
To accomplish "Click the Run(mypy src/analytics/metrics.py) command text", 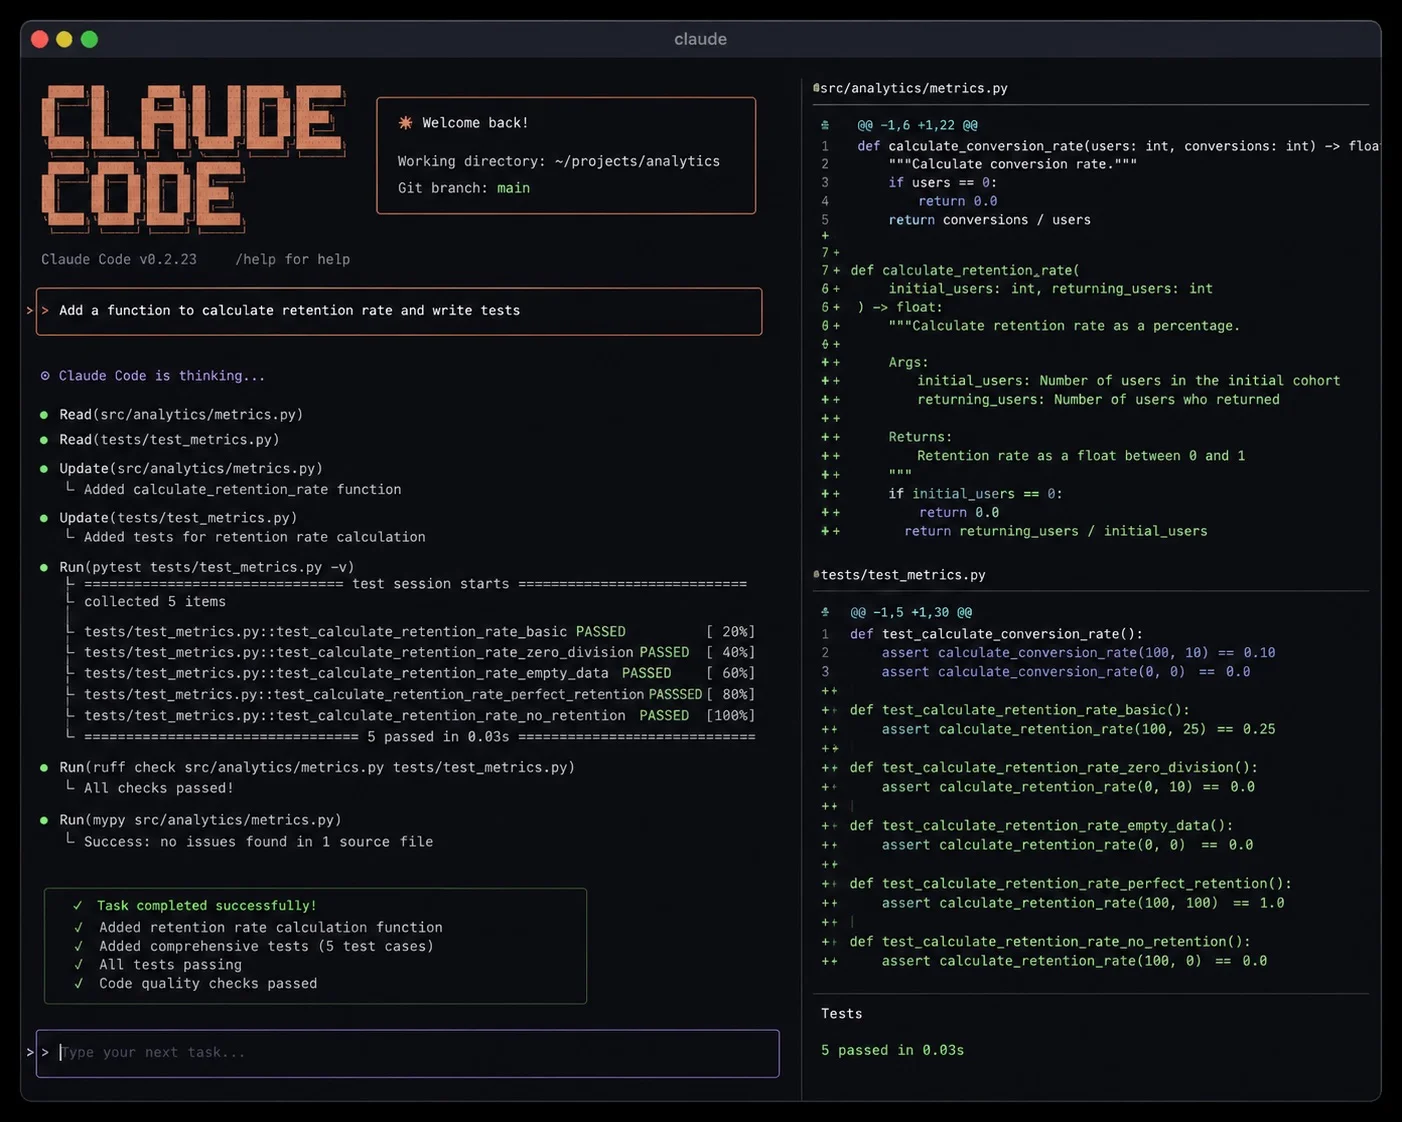I will (200, 820).
